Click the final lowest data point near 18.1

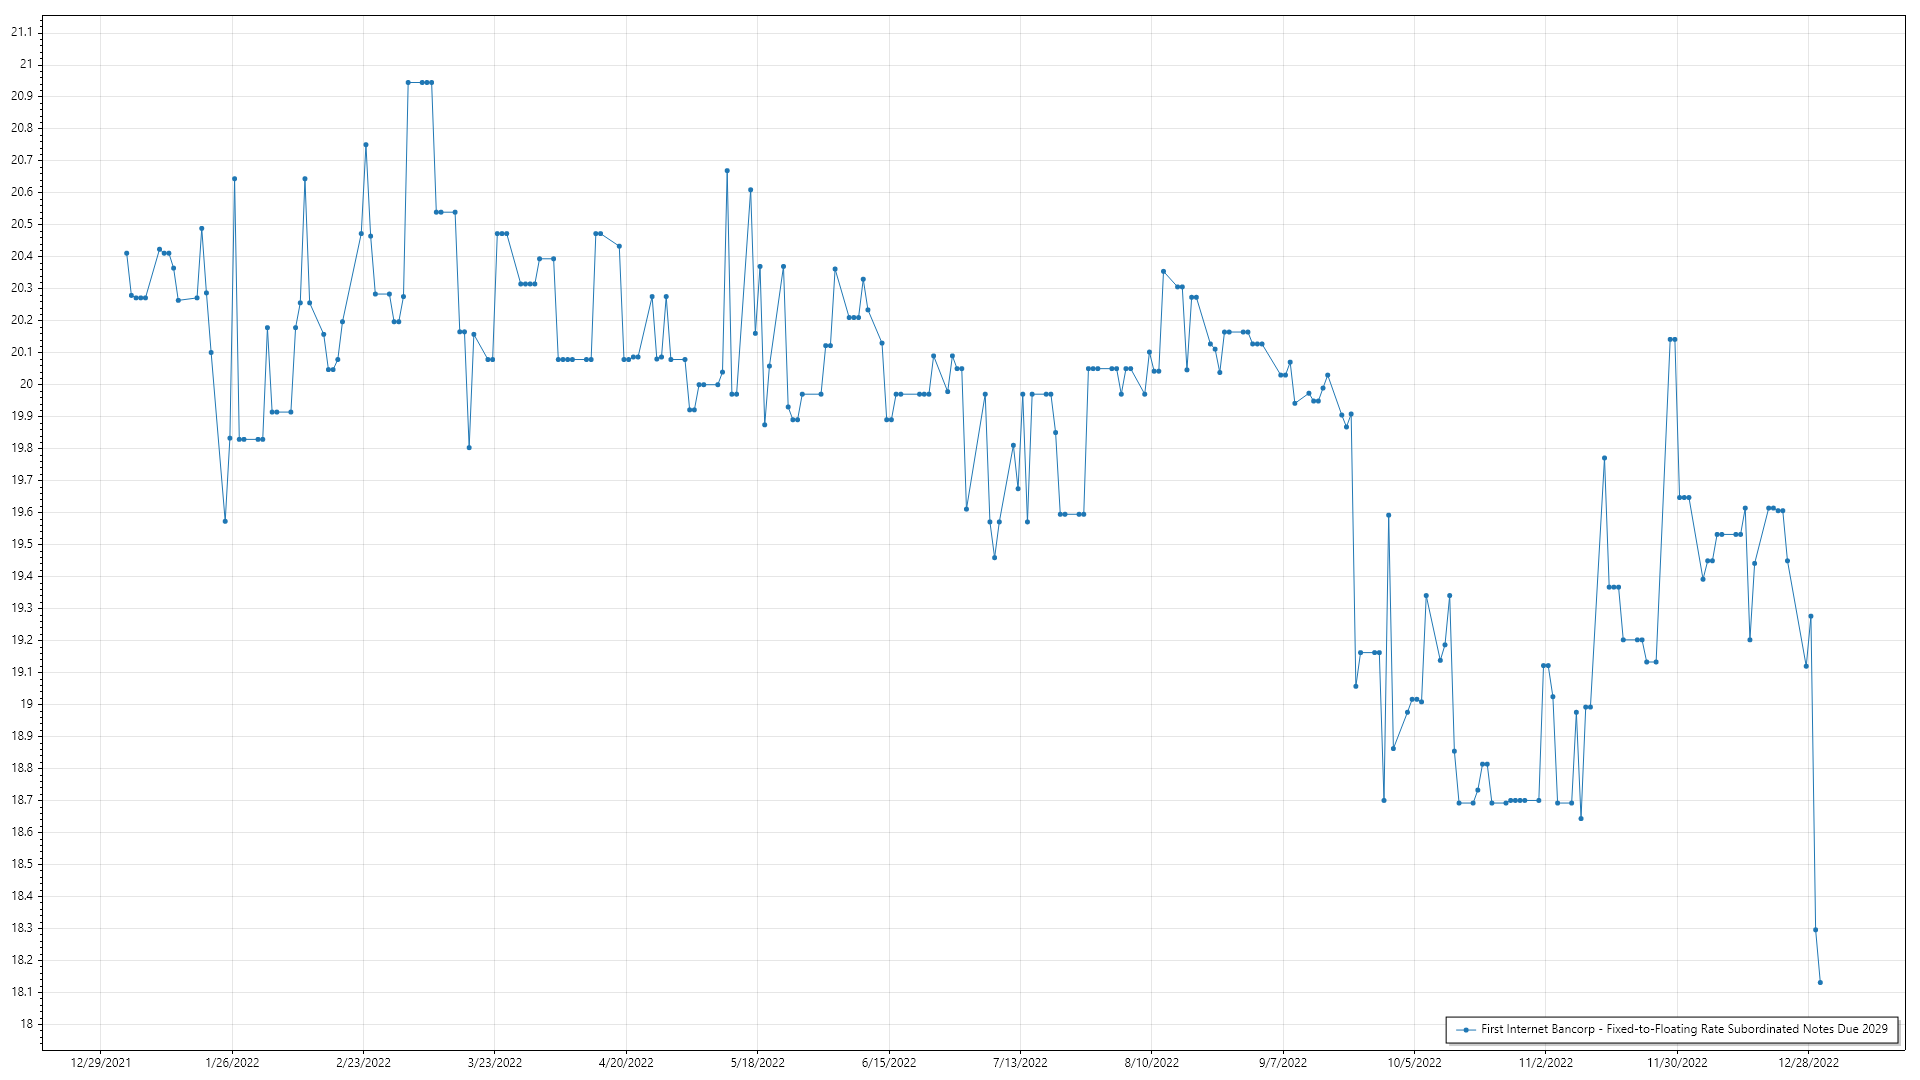pos(1820,982)
